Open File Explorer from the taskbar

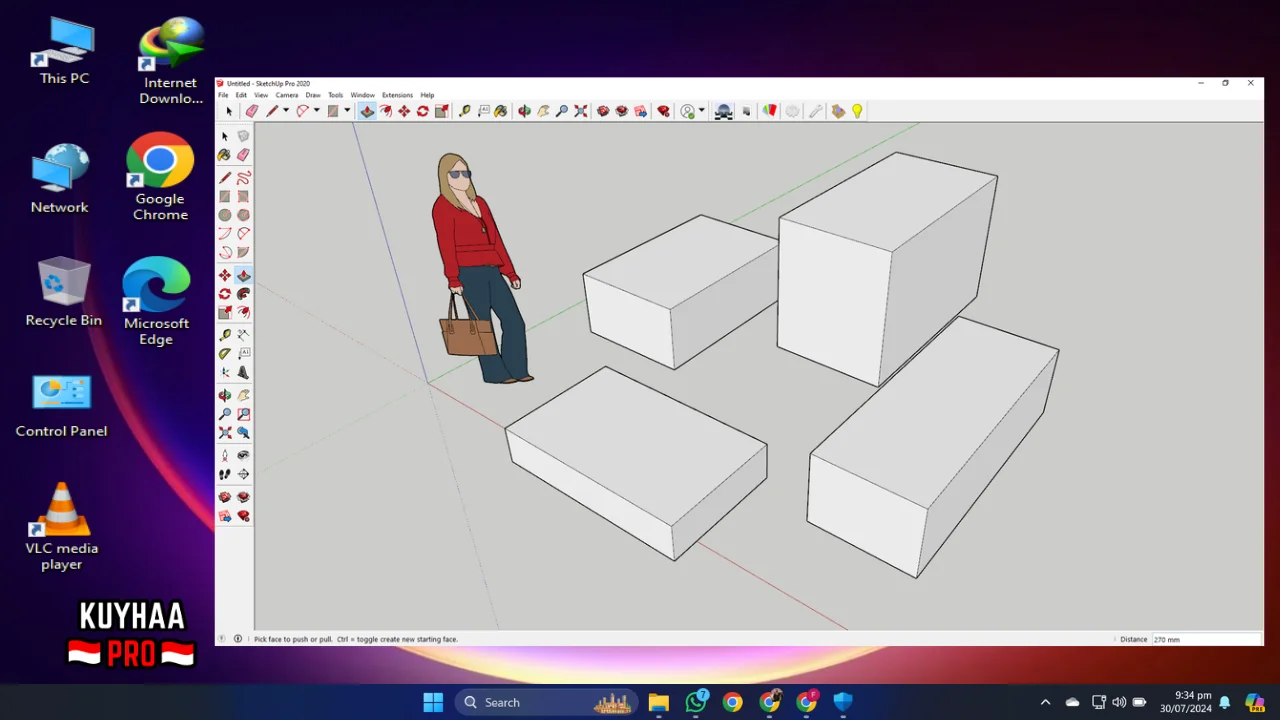[658, 702]
